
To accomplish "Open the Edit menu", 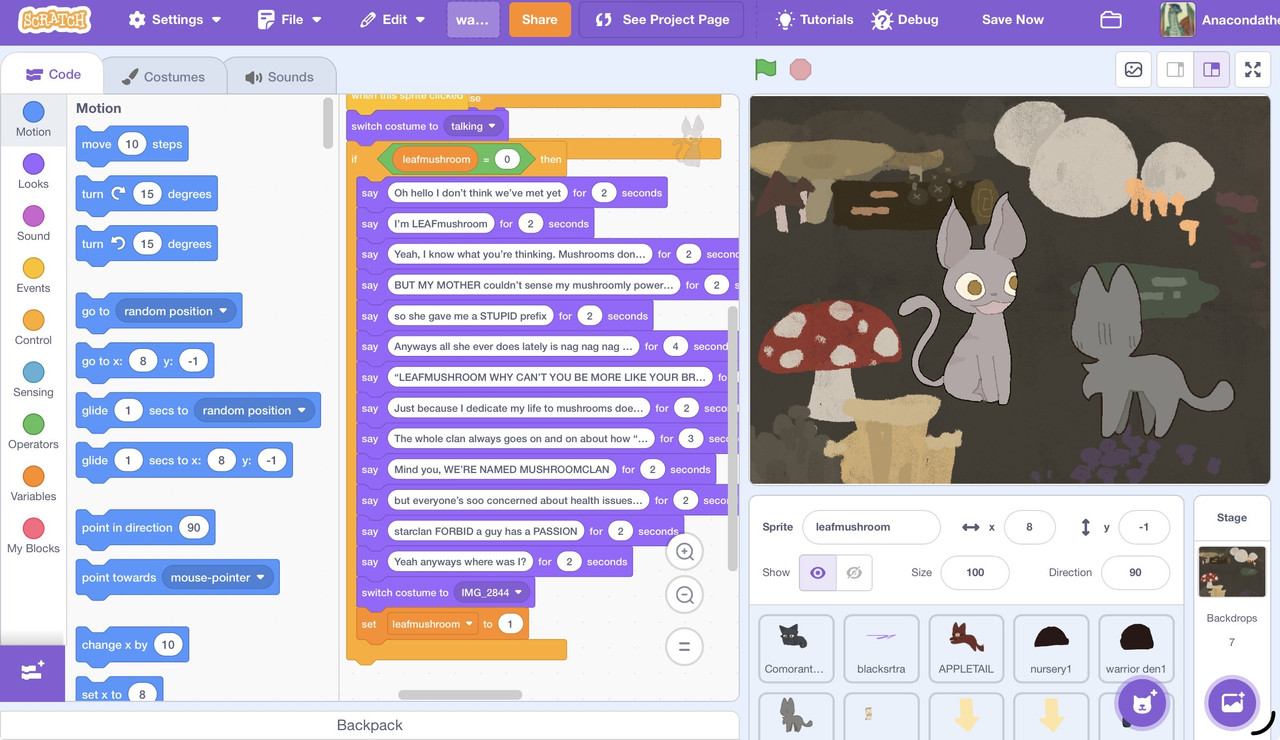I will point(392,19).
